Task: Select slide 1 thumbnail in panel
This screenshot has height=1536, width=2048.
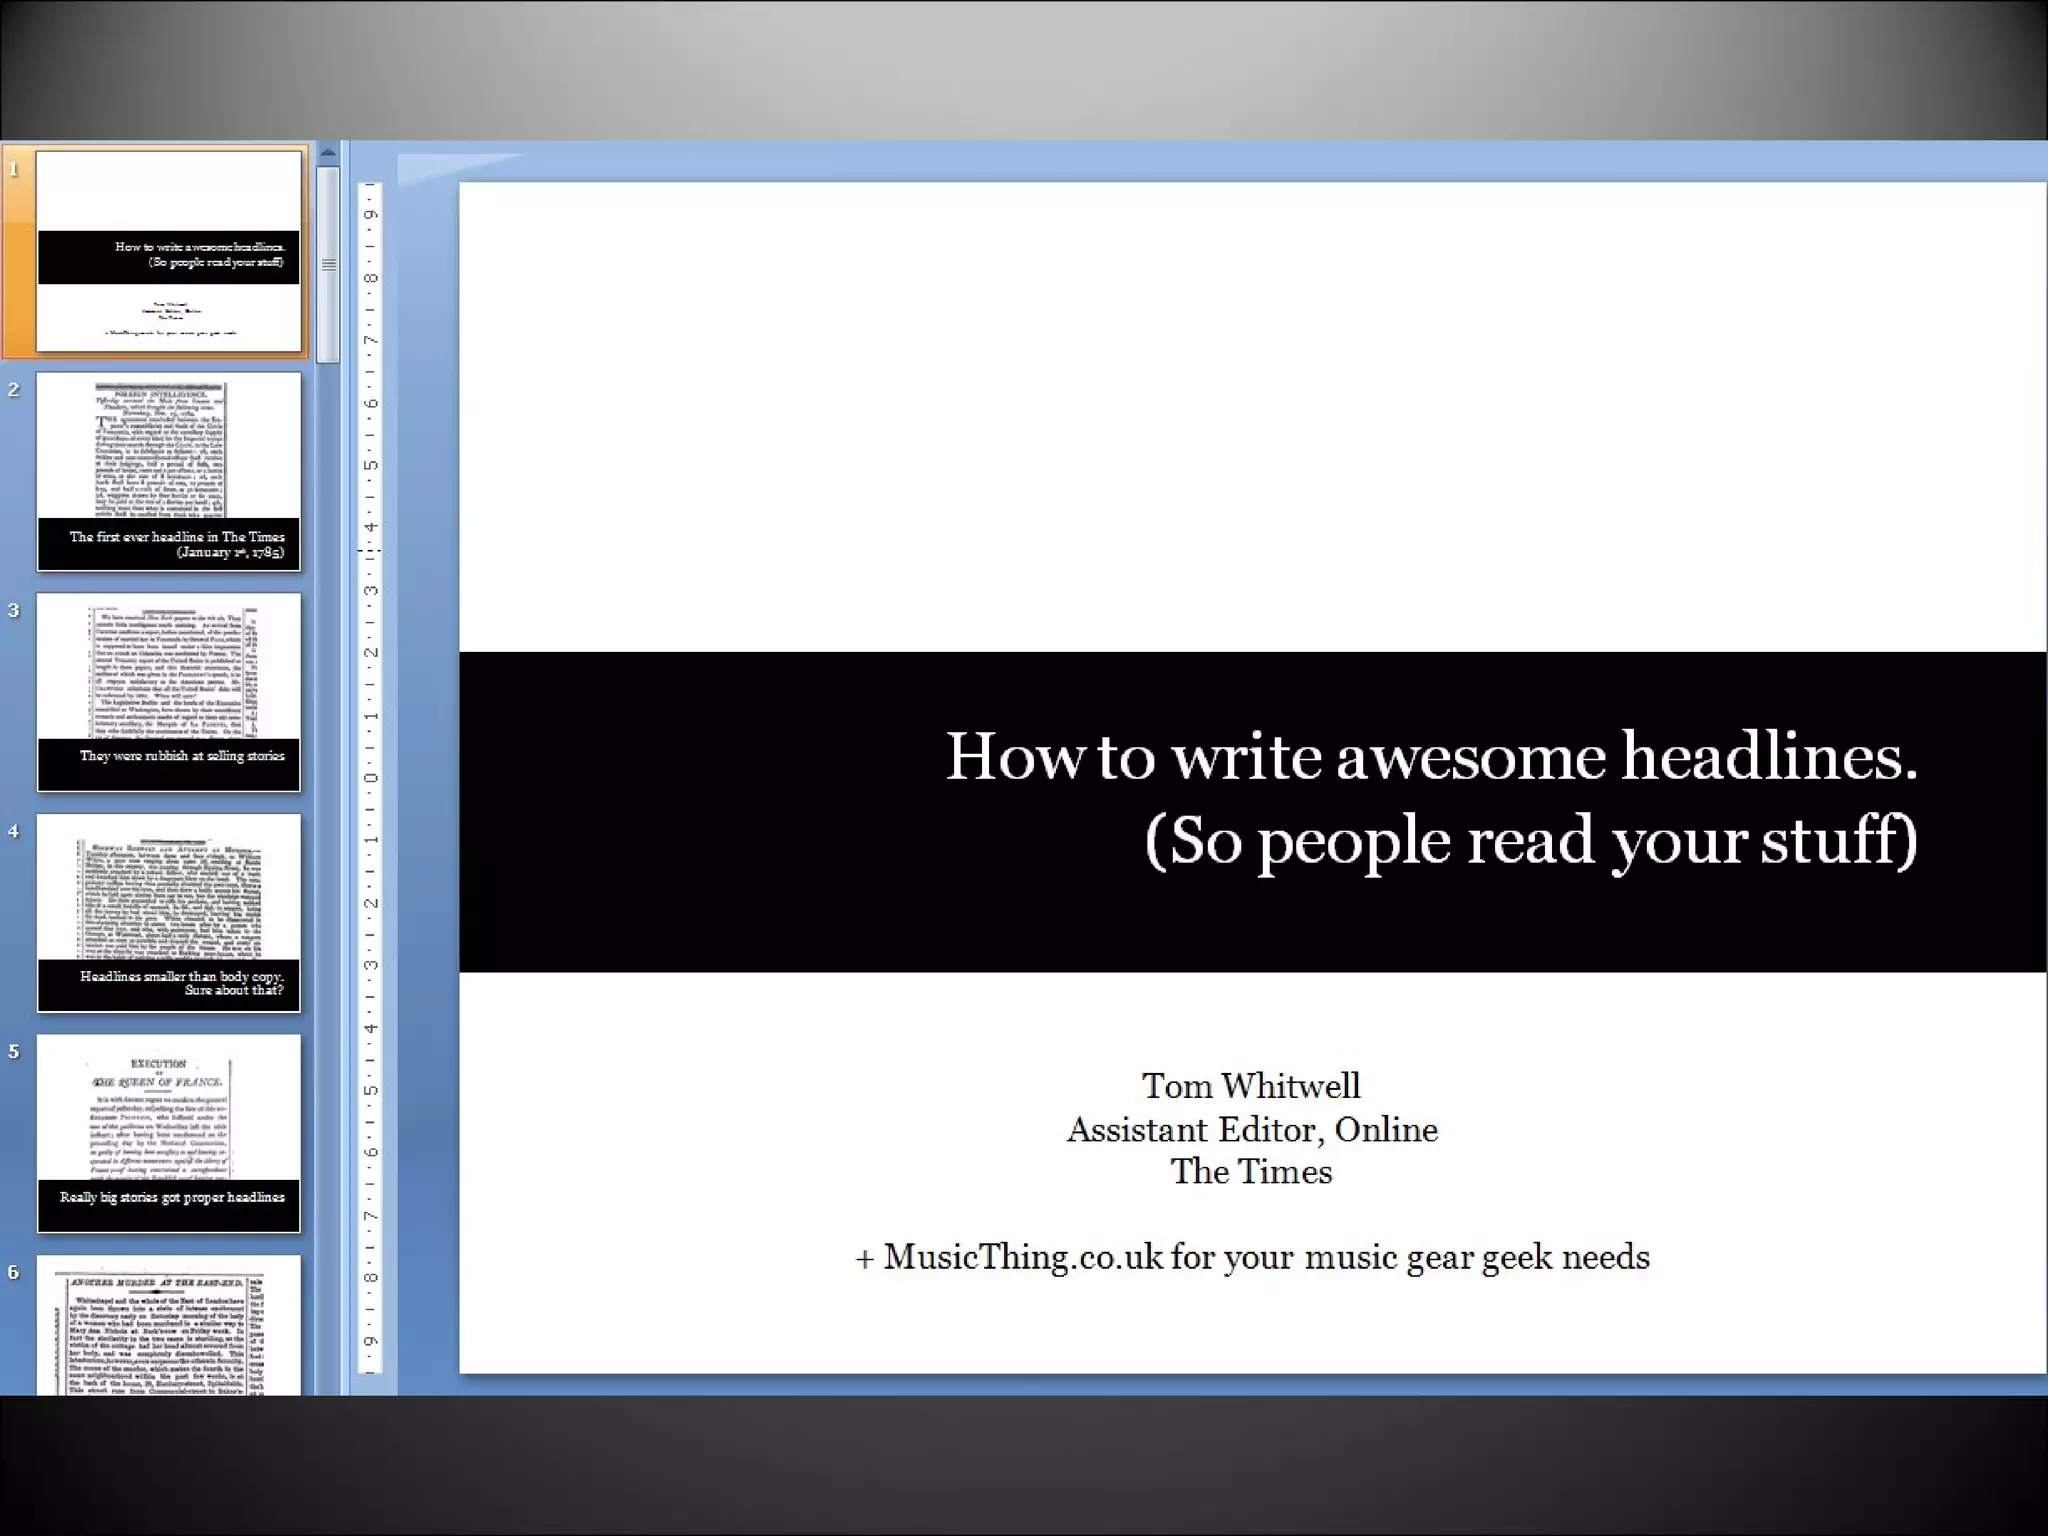Action: pyautogui.click(x=168, y=250)
